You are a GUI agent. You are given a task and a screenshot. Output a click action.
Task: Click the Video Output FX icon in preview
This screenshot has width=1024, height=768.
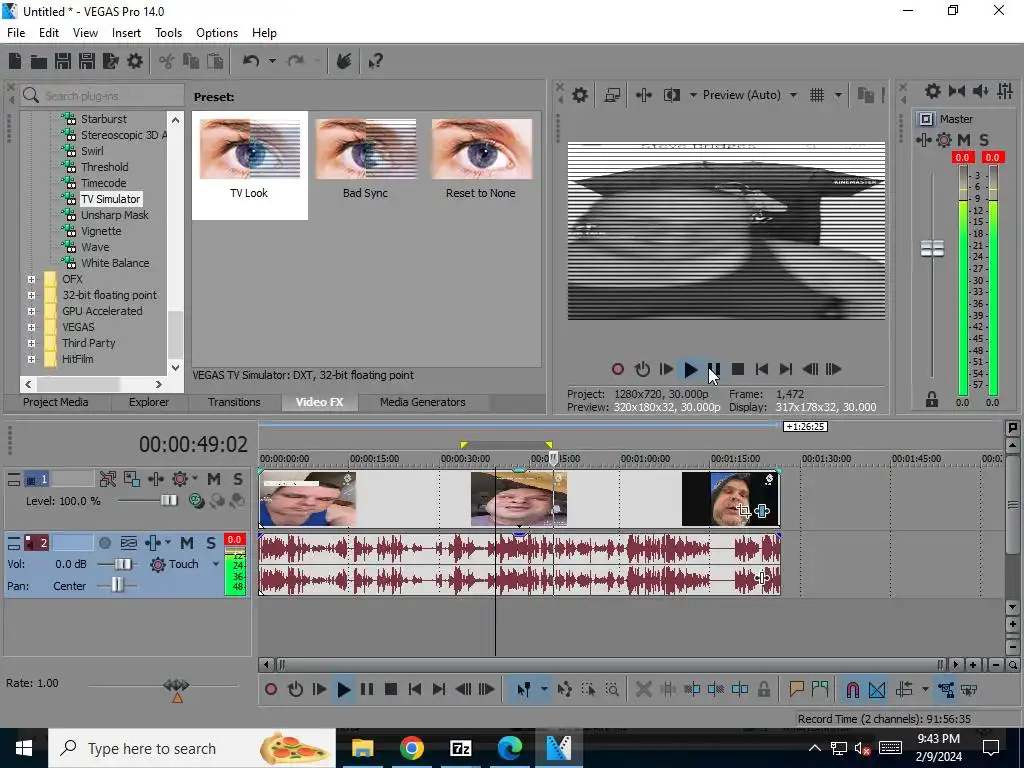tap(643, 95)
